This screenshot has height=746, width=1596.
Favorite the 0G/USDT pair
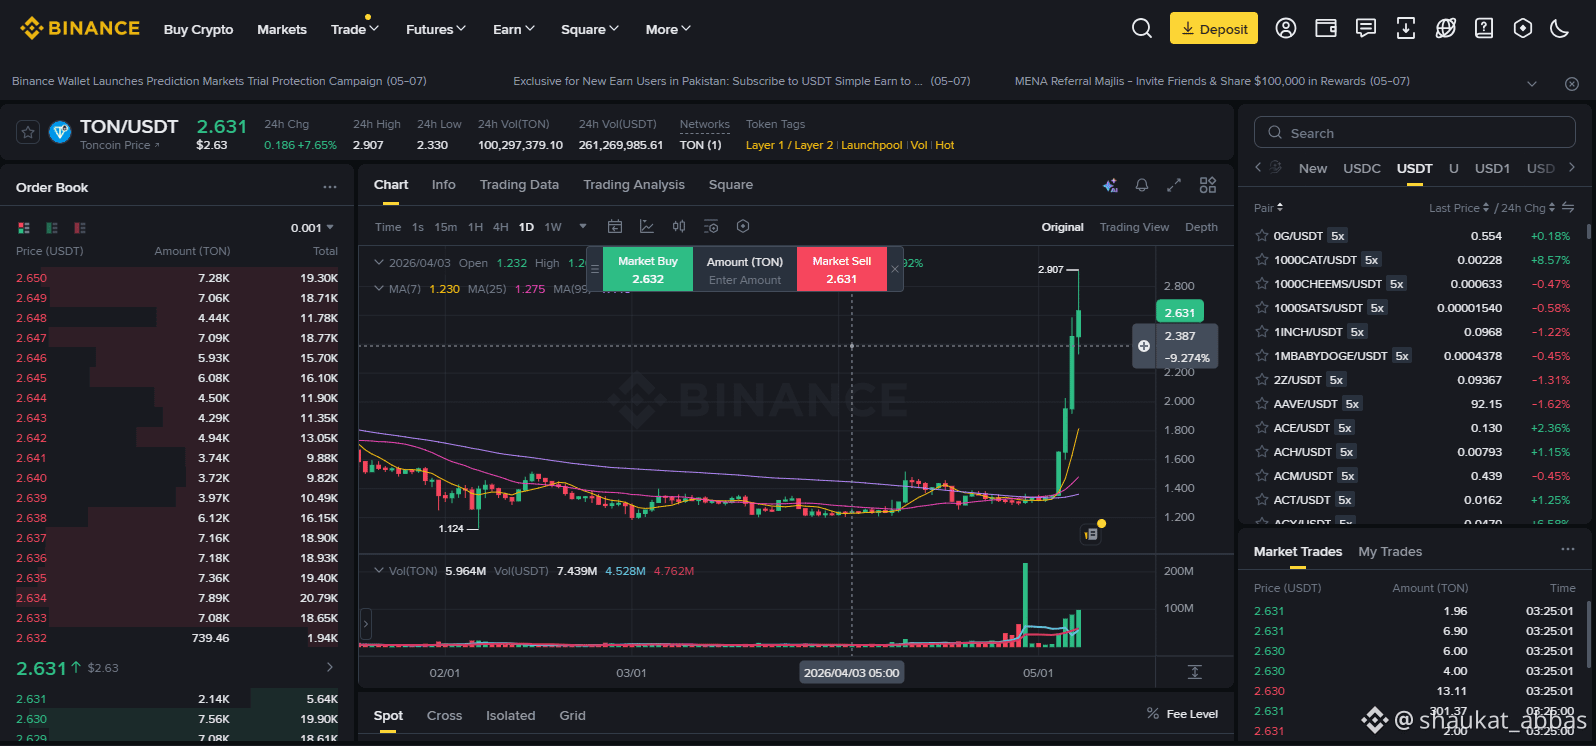click(x=1262, y=236)
